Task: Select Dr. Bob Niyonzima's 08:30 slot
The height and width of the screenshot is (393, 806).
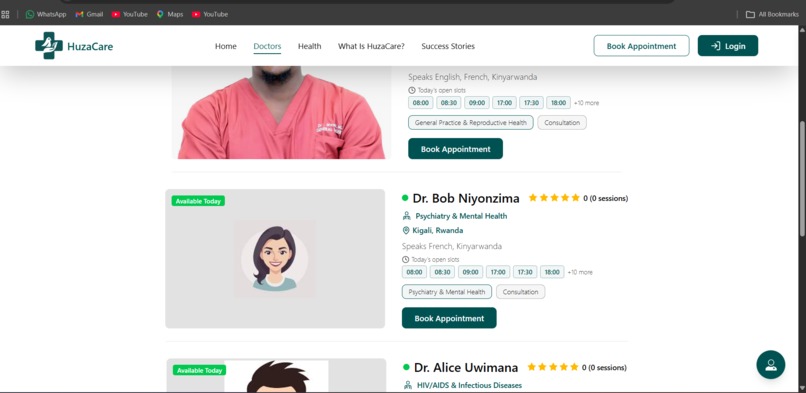Action: (443, 272)
